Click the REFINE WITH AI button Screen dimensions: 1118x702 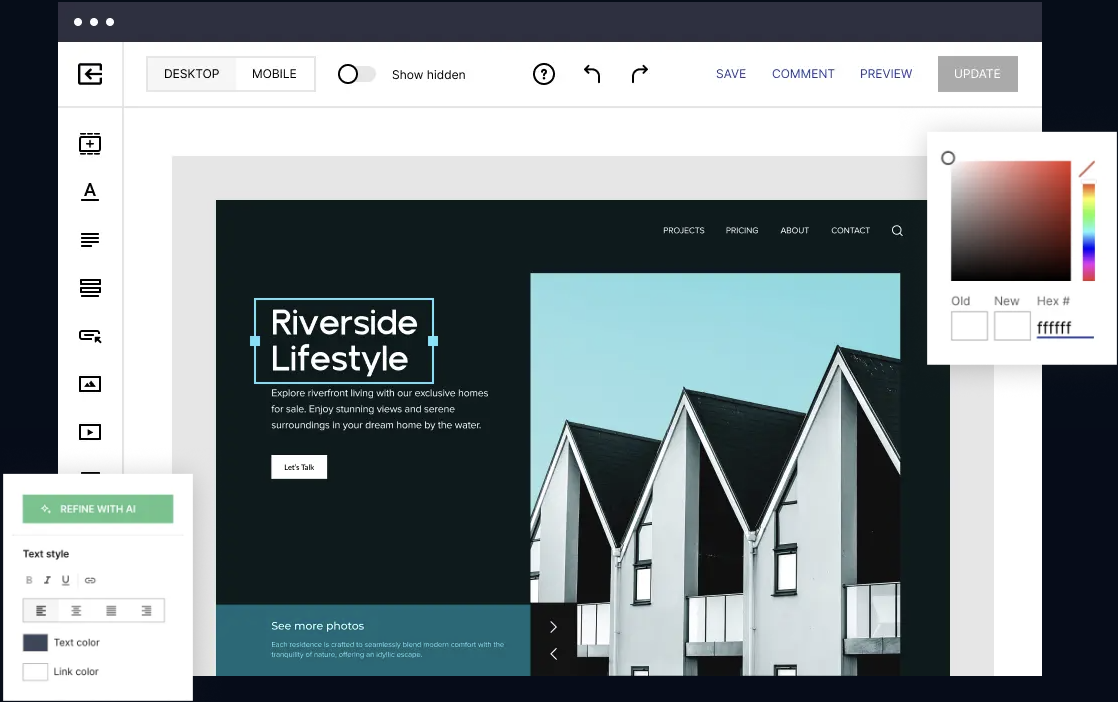point(98,509)
